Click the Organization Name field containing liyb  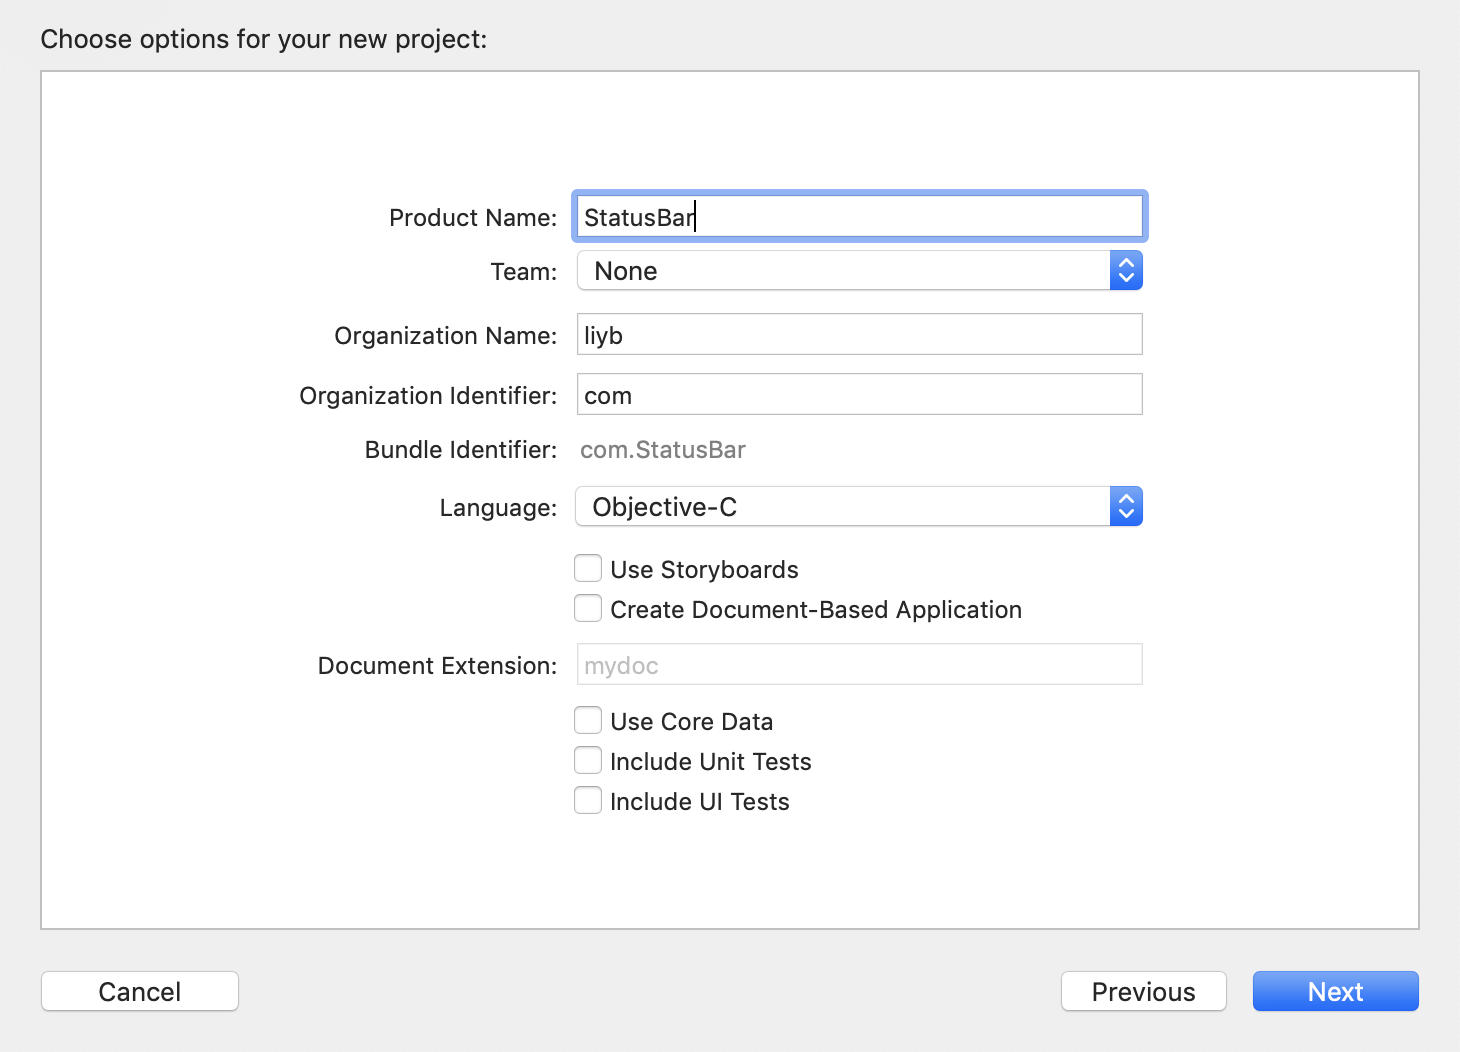(858, 335)
